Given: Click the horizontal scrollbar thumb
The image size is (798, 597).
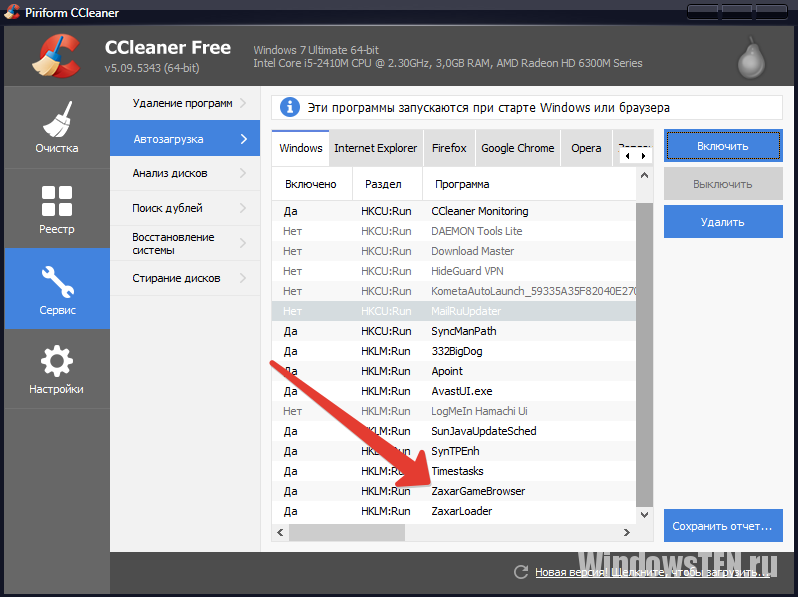Looking at the screenshot, I should (x=347, y=532).
